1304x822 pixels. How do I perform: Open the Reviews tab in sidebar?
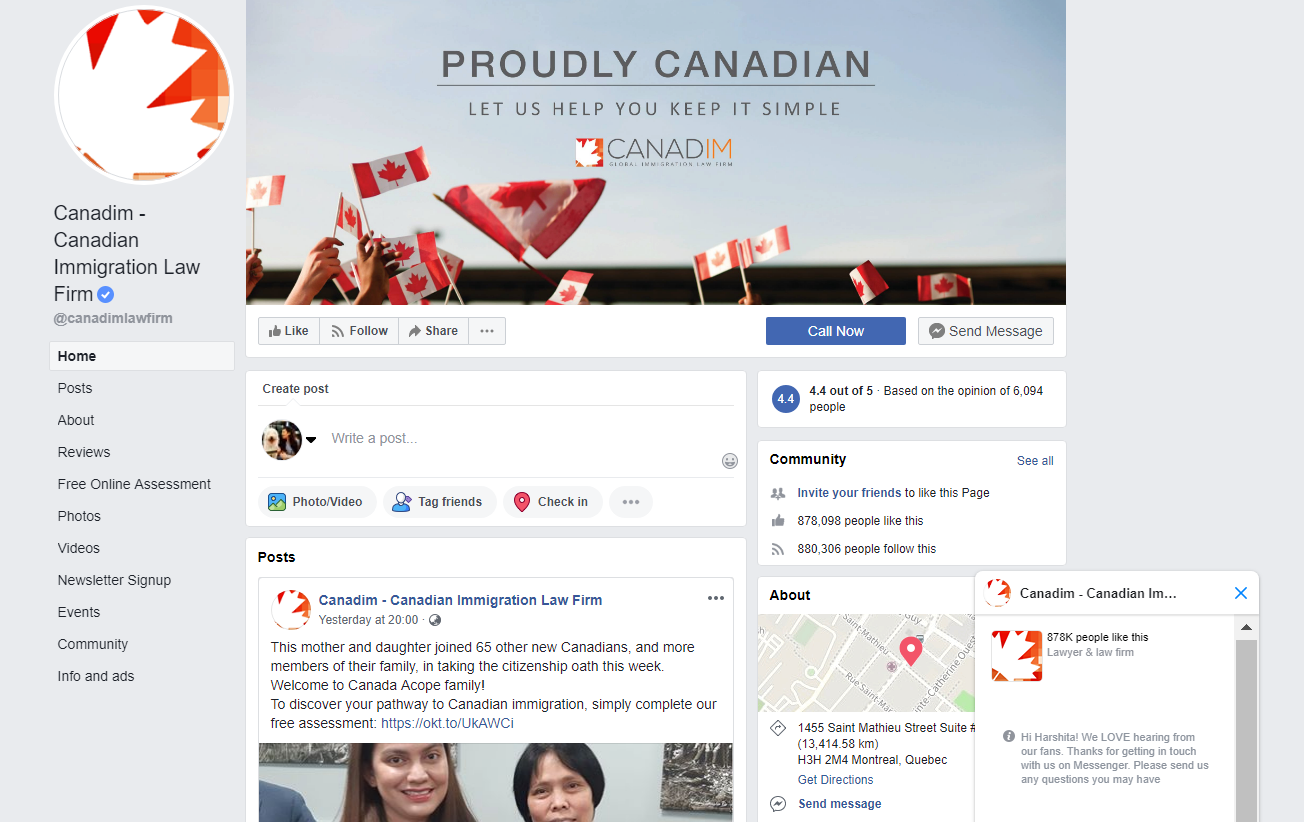pyautogui.click(x=84, y=452)
